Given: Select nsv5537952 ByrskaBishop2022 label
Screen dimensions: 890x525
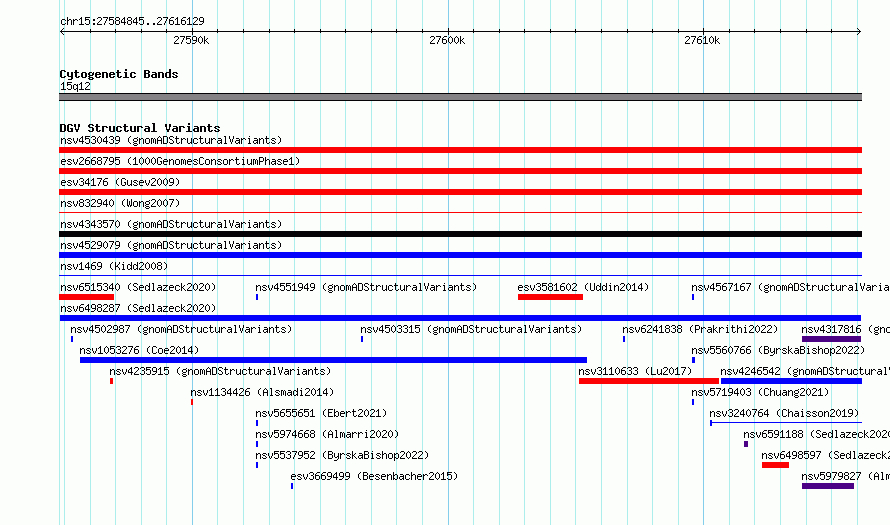Looking at the screenshot, I should tap(342, 455).
